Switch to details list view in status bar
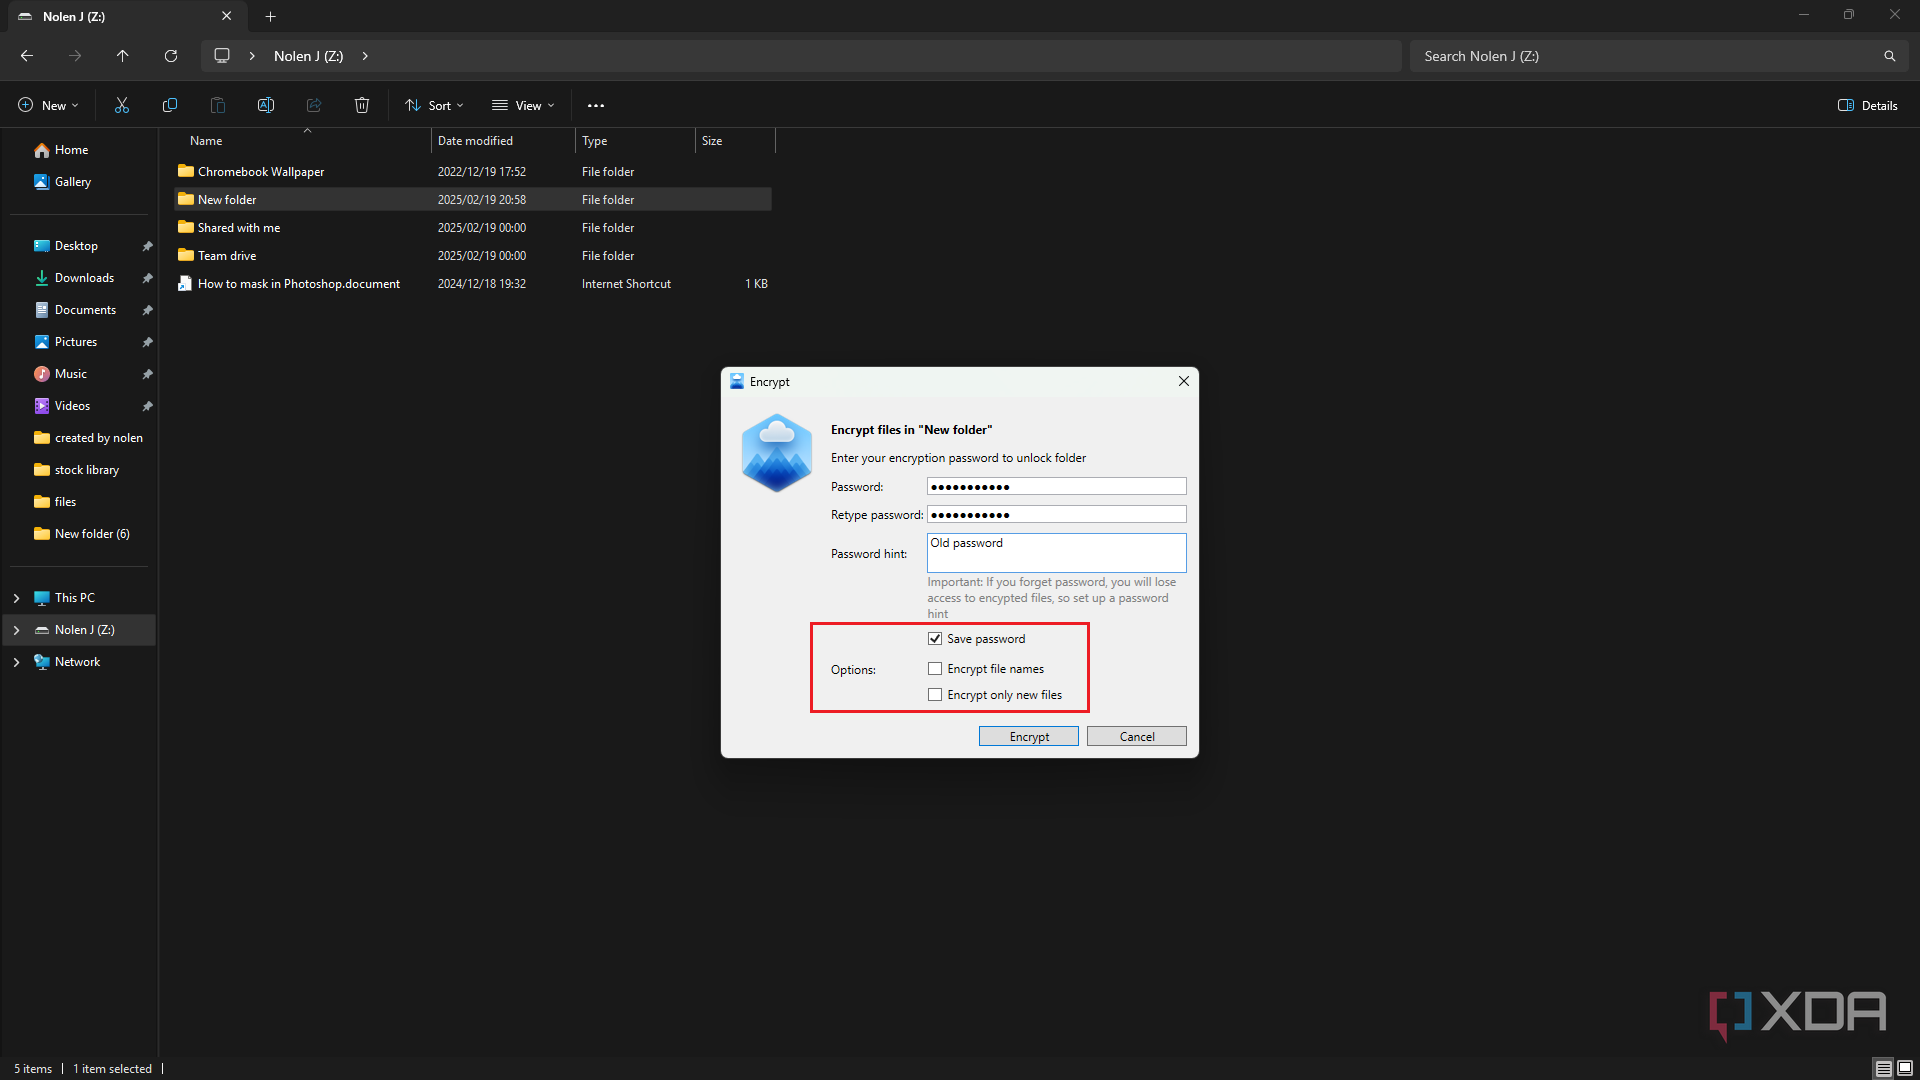This screenshot has height=1080, width=1920. (x=1883, y=1069)
